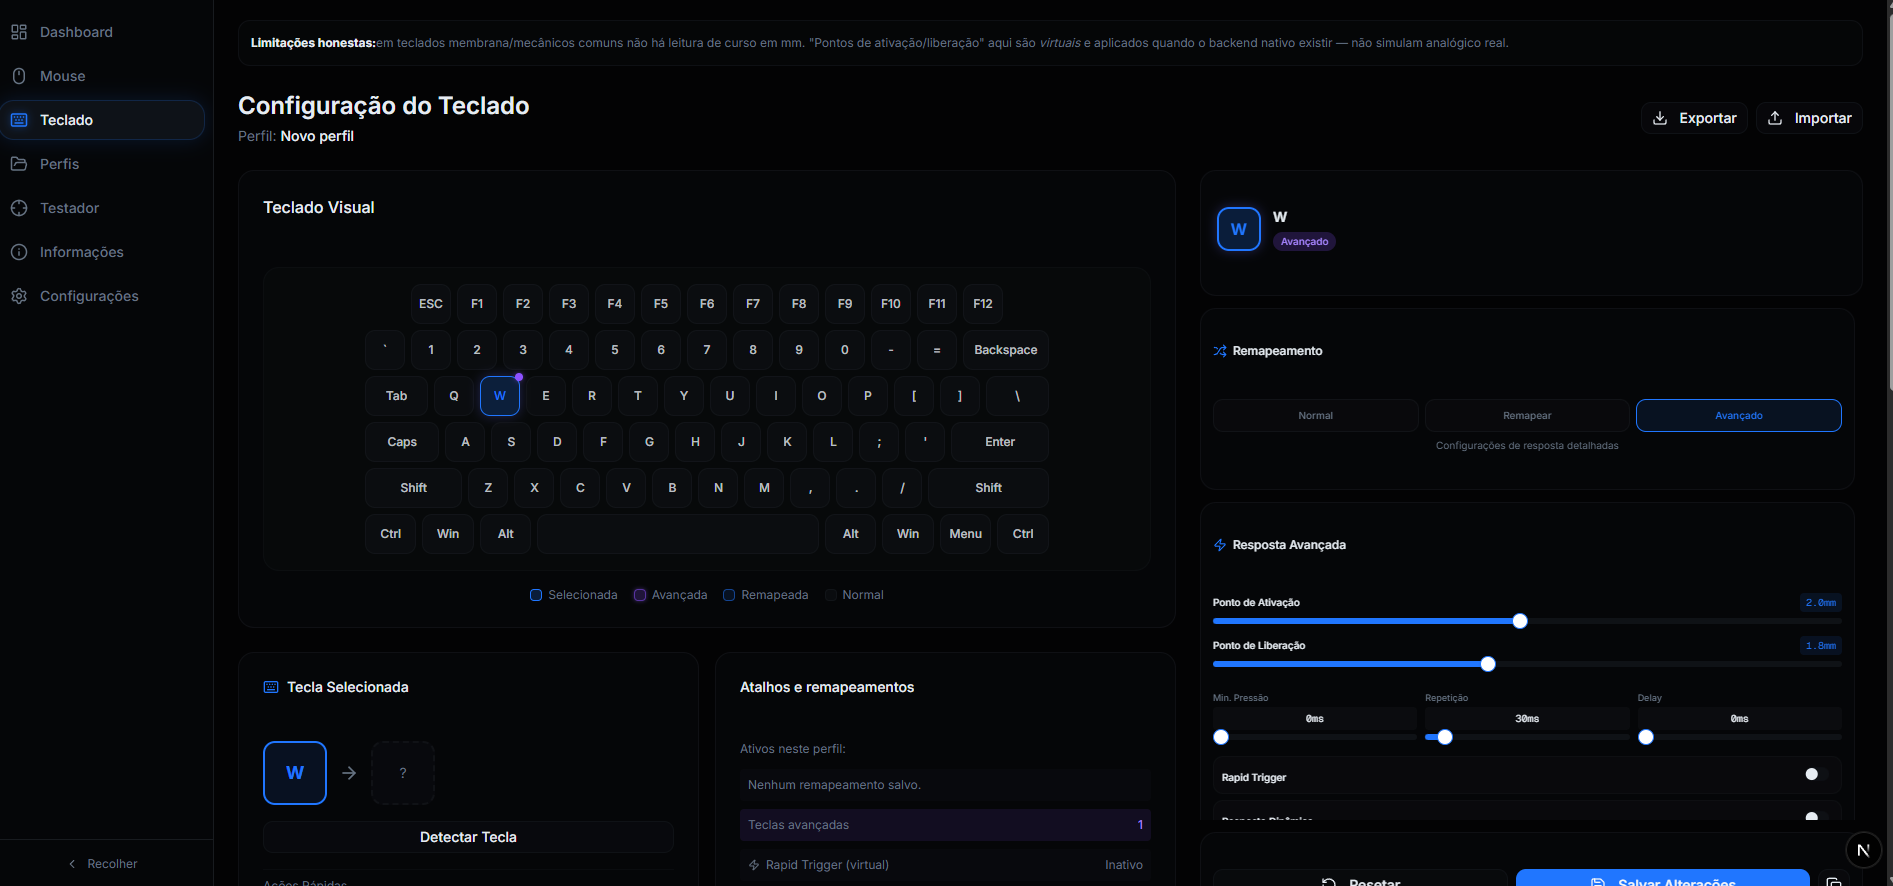The image size is (1893, 886).
Task: Expand the Teclas avançadas row
Action: coord(945,825)
